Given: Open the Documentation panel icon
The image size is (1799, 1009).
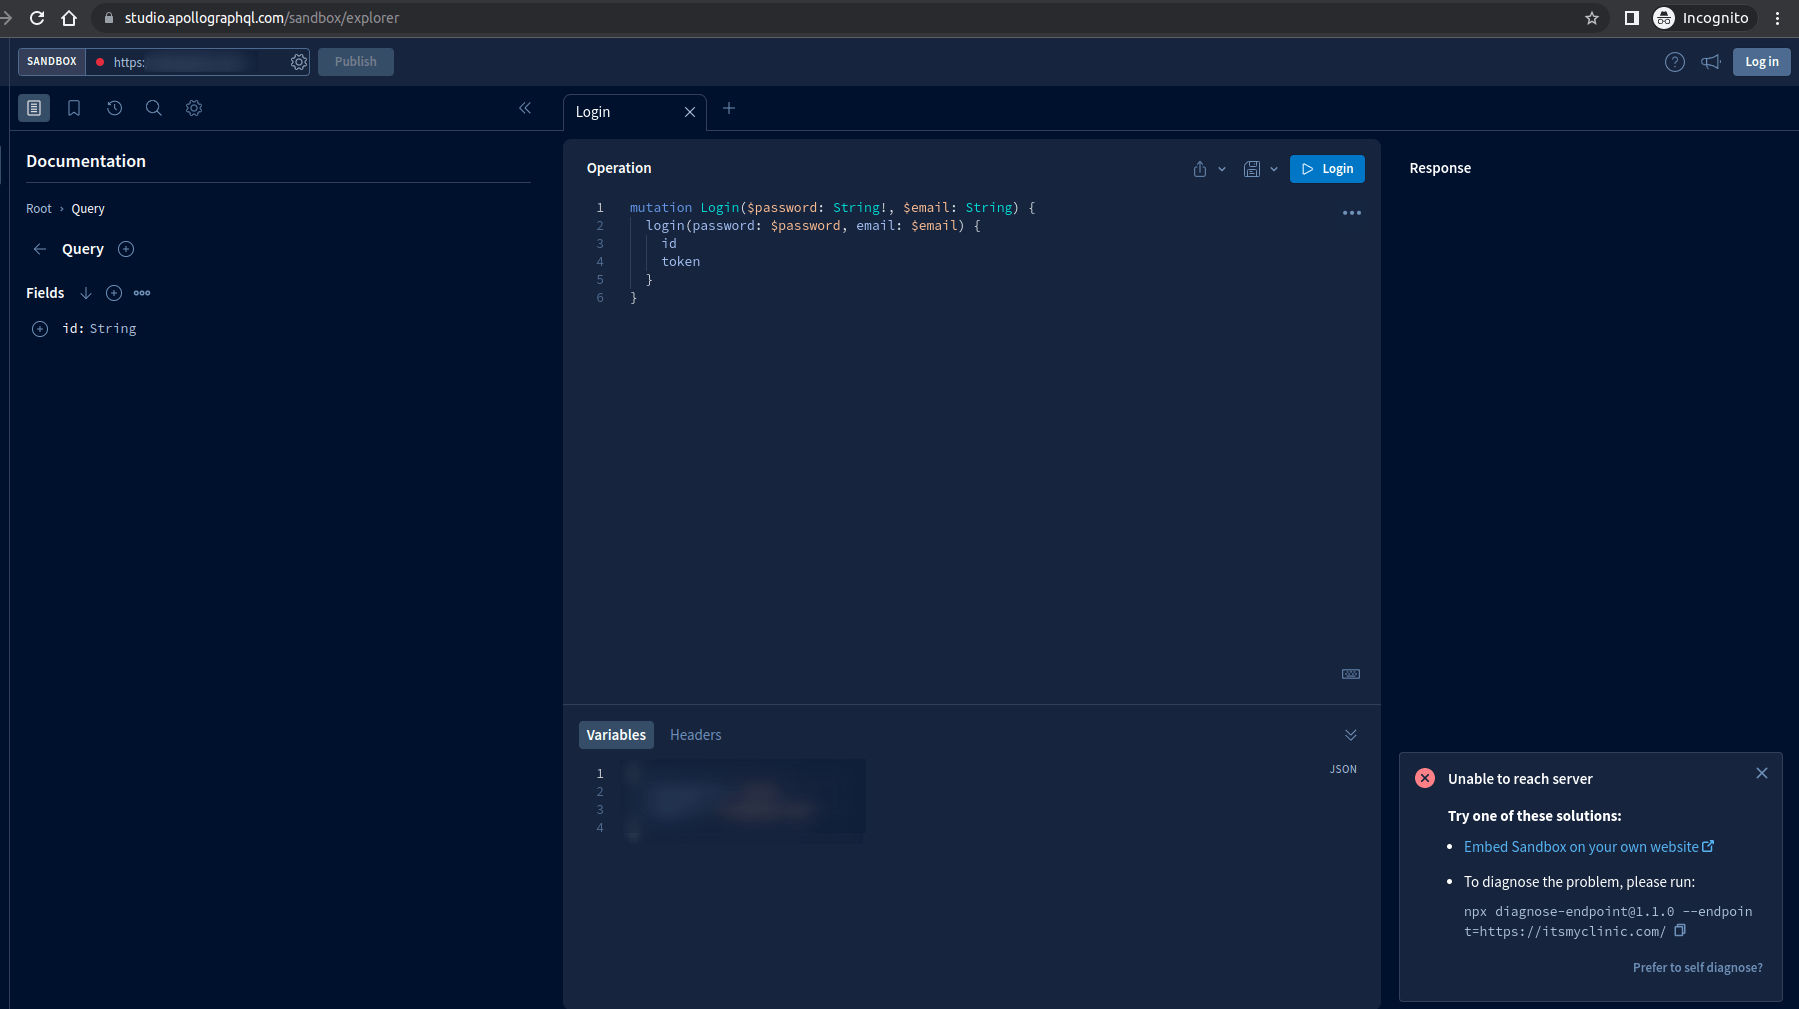Looking at the screenshot, I should 34,108.
